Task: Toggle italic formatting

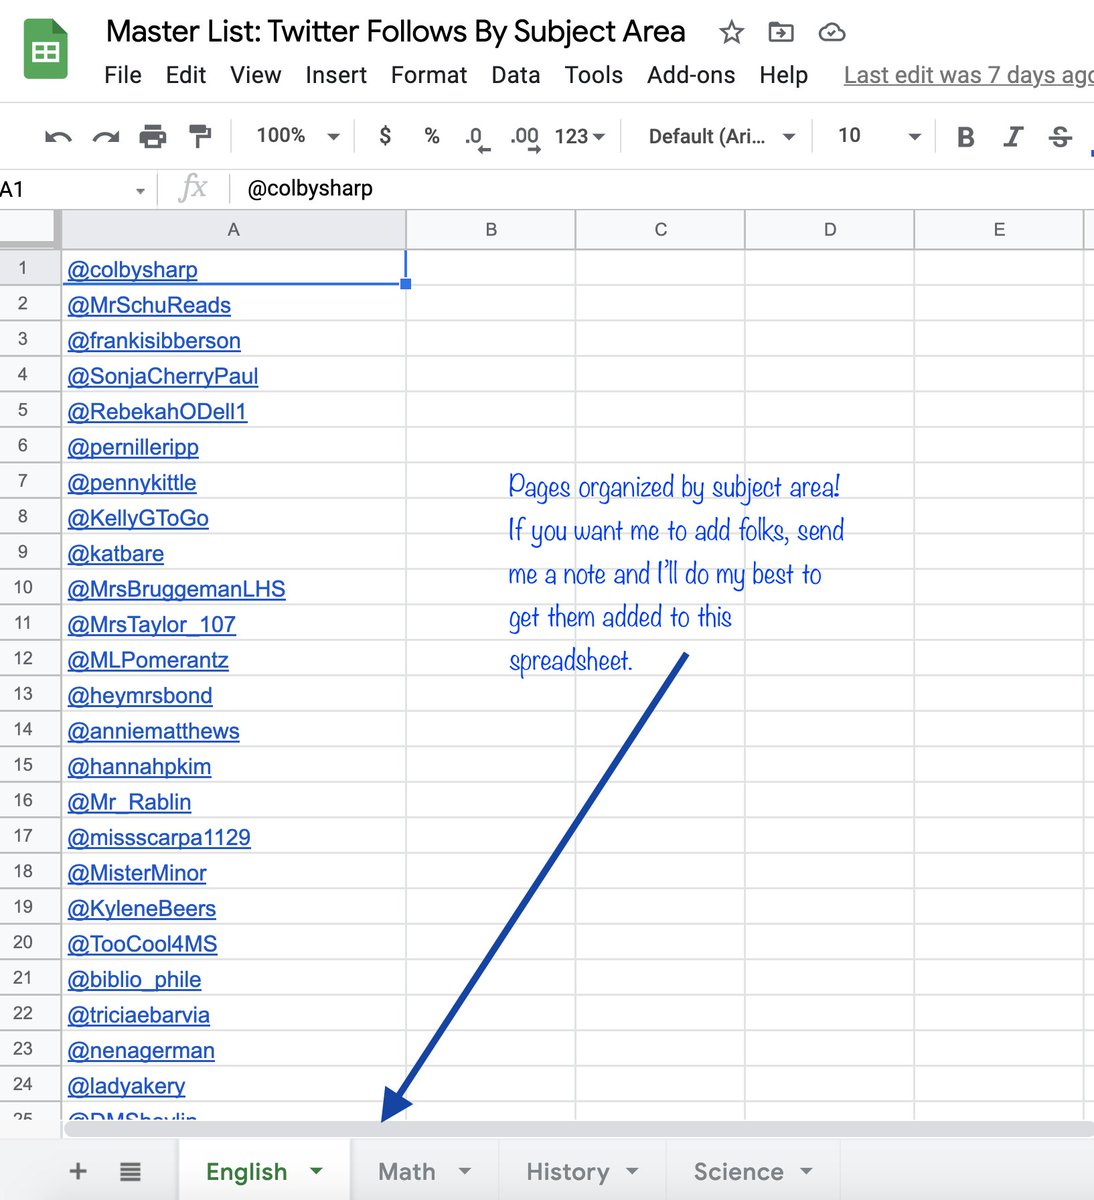Action: point(1013,136)
